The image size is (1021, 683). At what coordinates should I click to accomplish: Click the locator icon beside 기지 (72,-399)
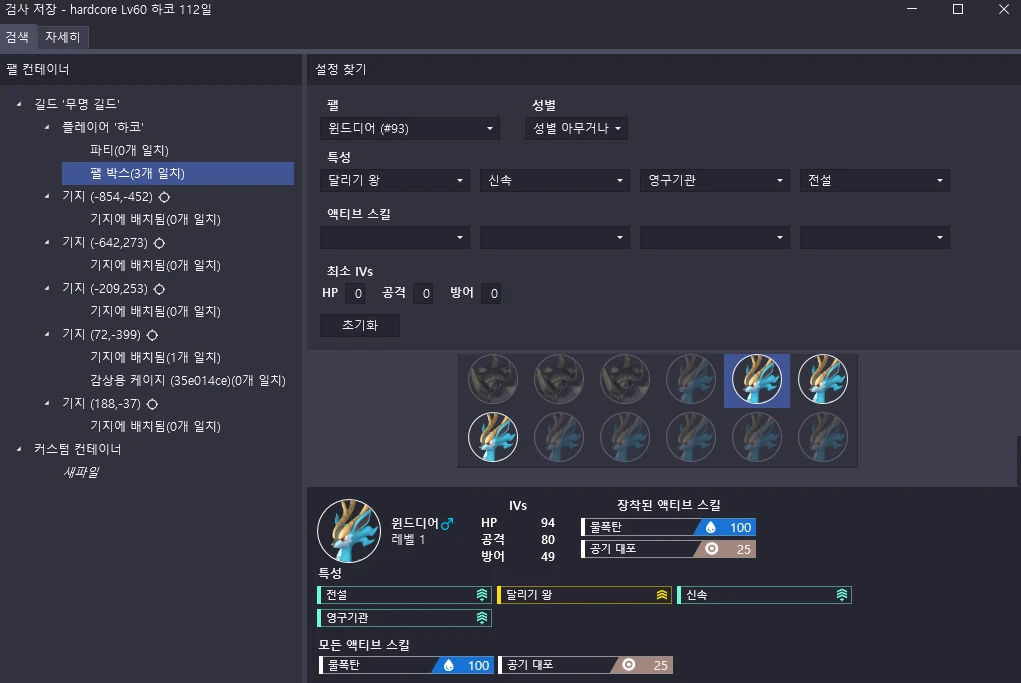tap(152, 335)
